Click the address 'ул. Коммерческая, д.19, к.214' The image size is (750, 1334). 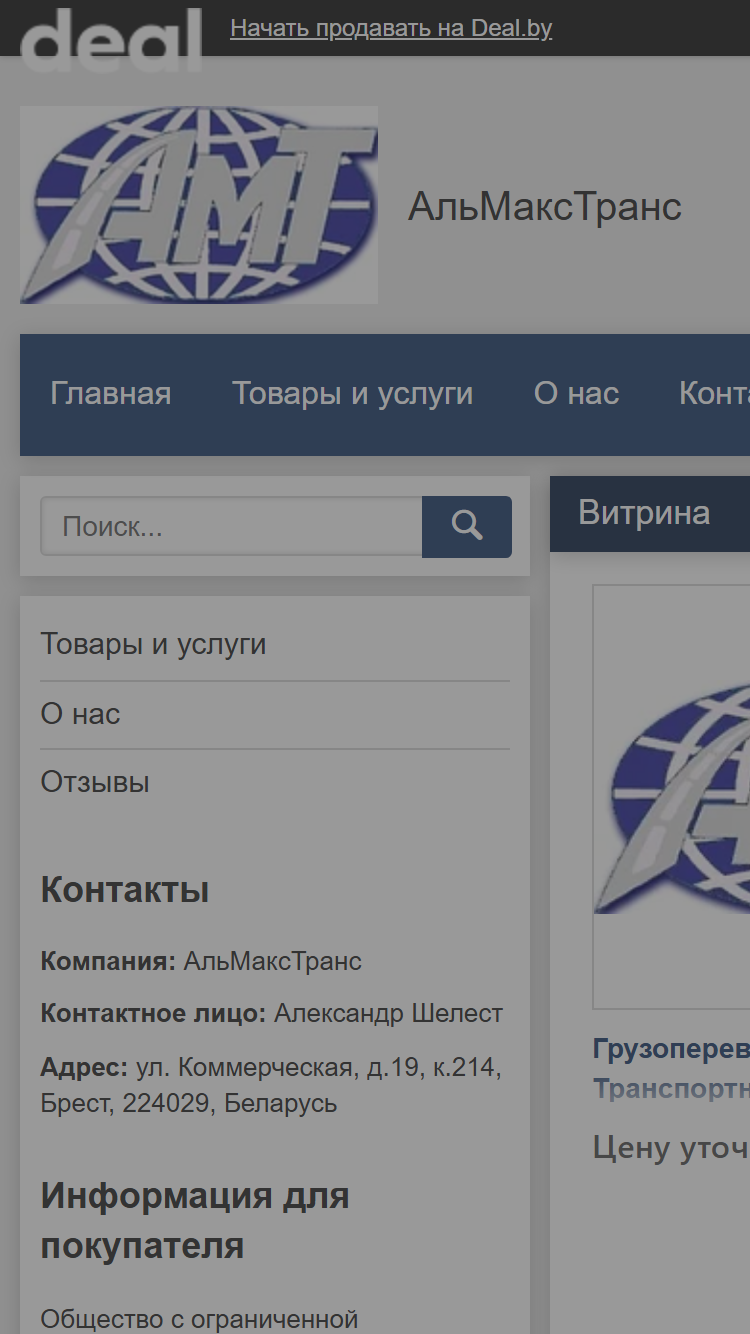click(x=319, y=1068)
